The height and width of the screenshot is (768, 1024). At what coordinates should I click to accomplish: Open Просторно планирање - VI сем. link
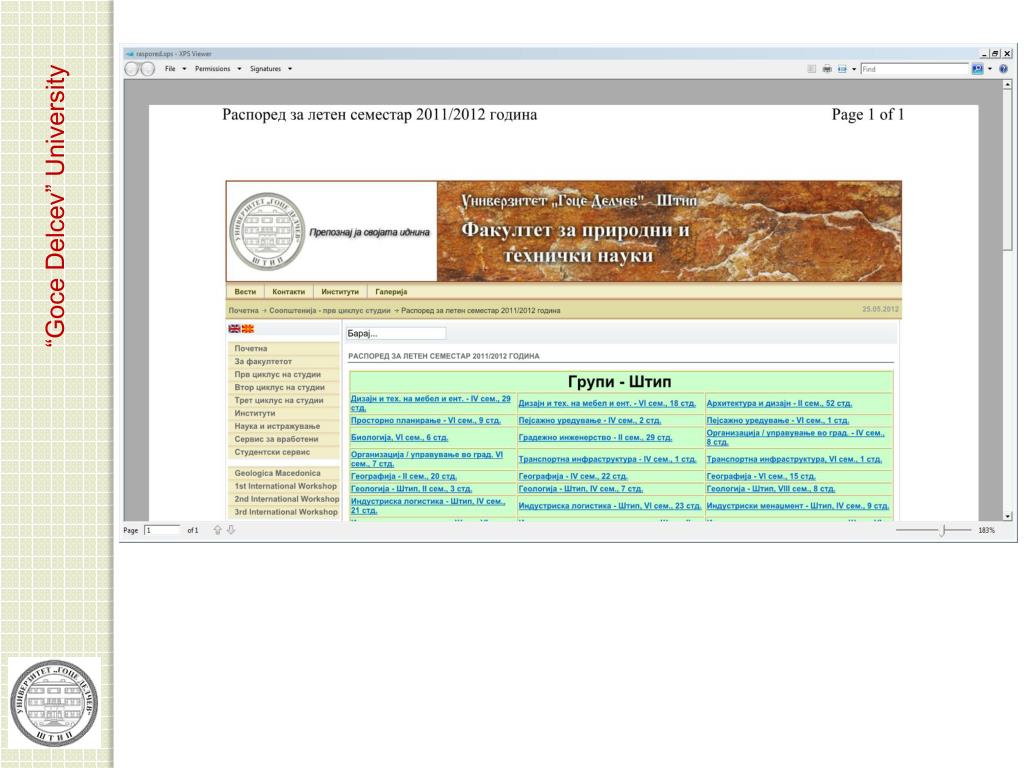tap(426, 421)
